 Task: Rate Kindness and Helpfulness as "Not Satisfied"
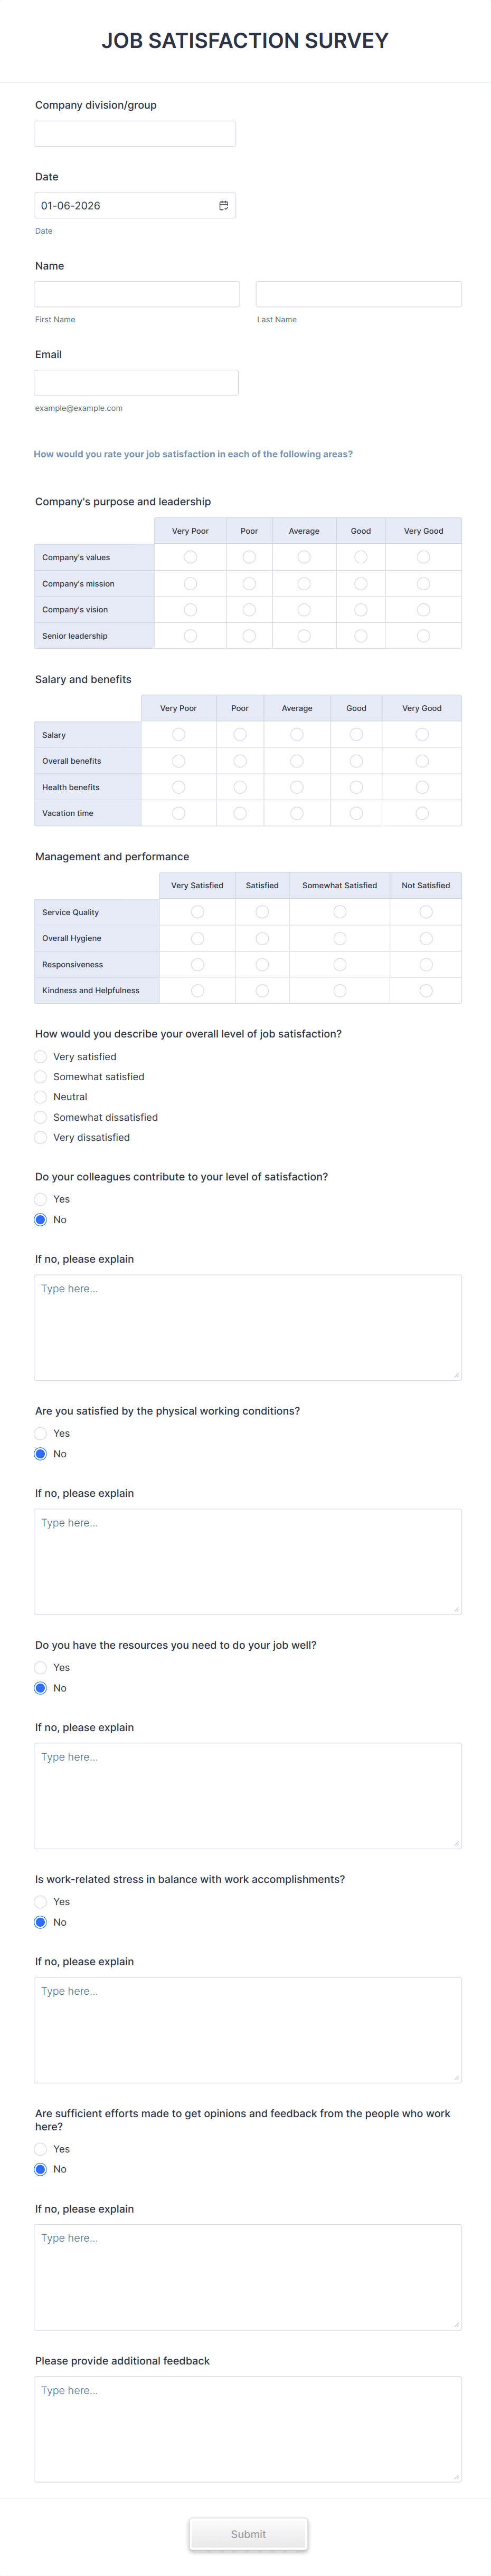point(424,990)
